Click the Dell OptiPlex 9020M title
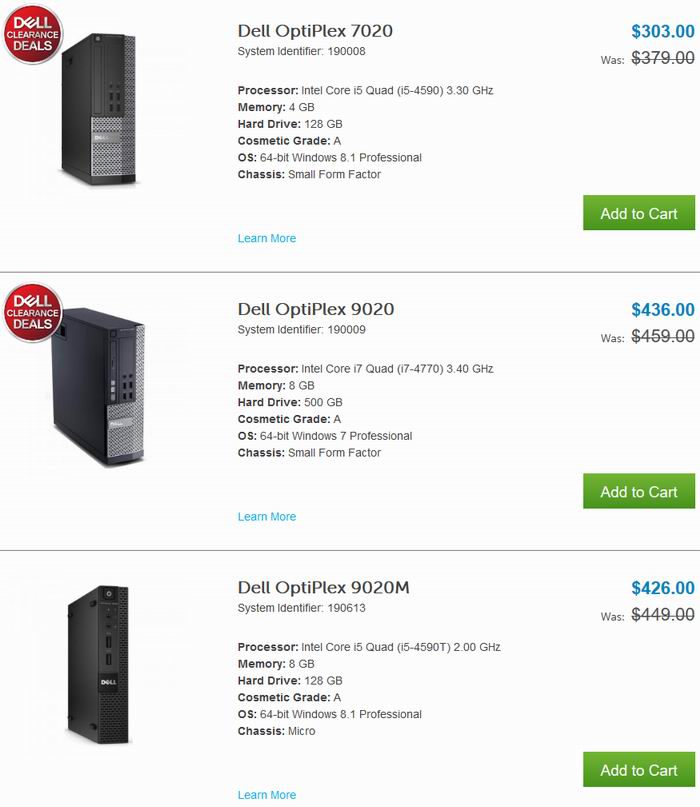 324,588
